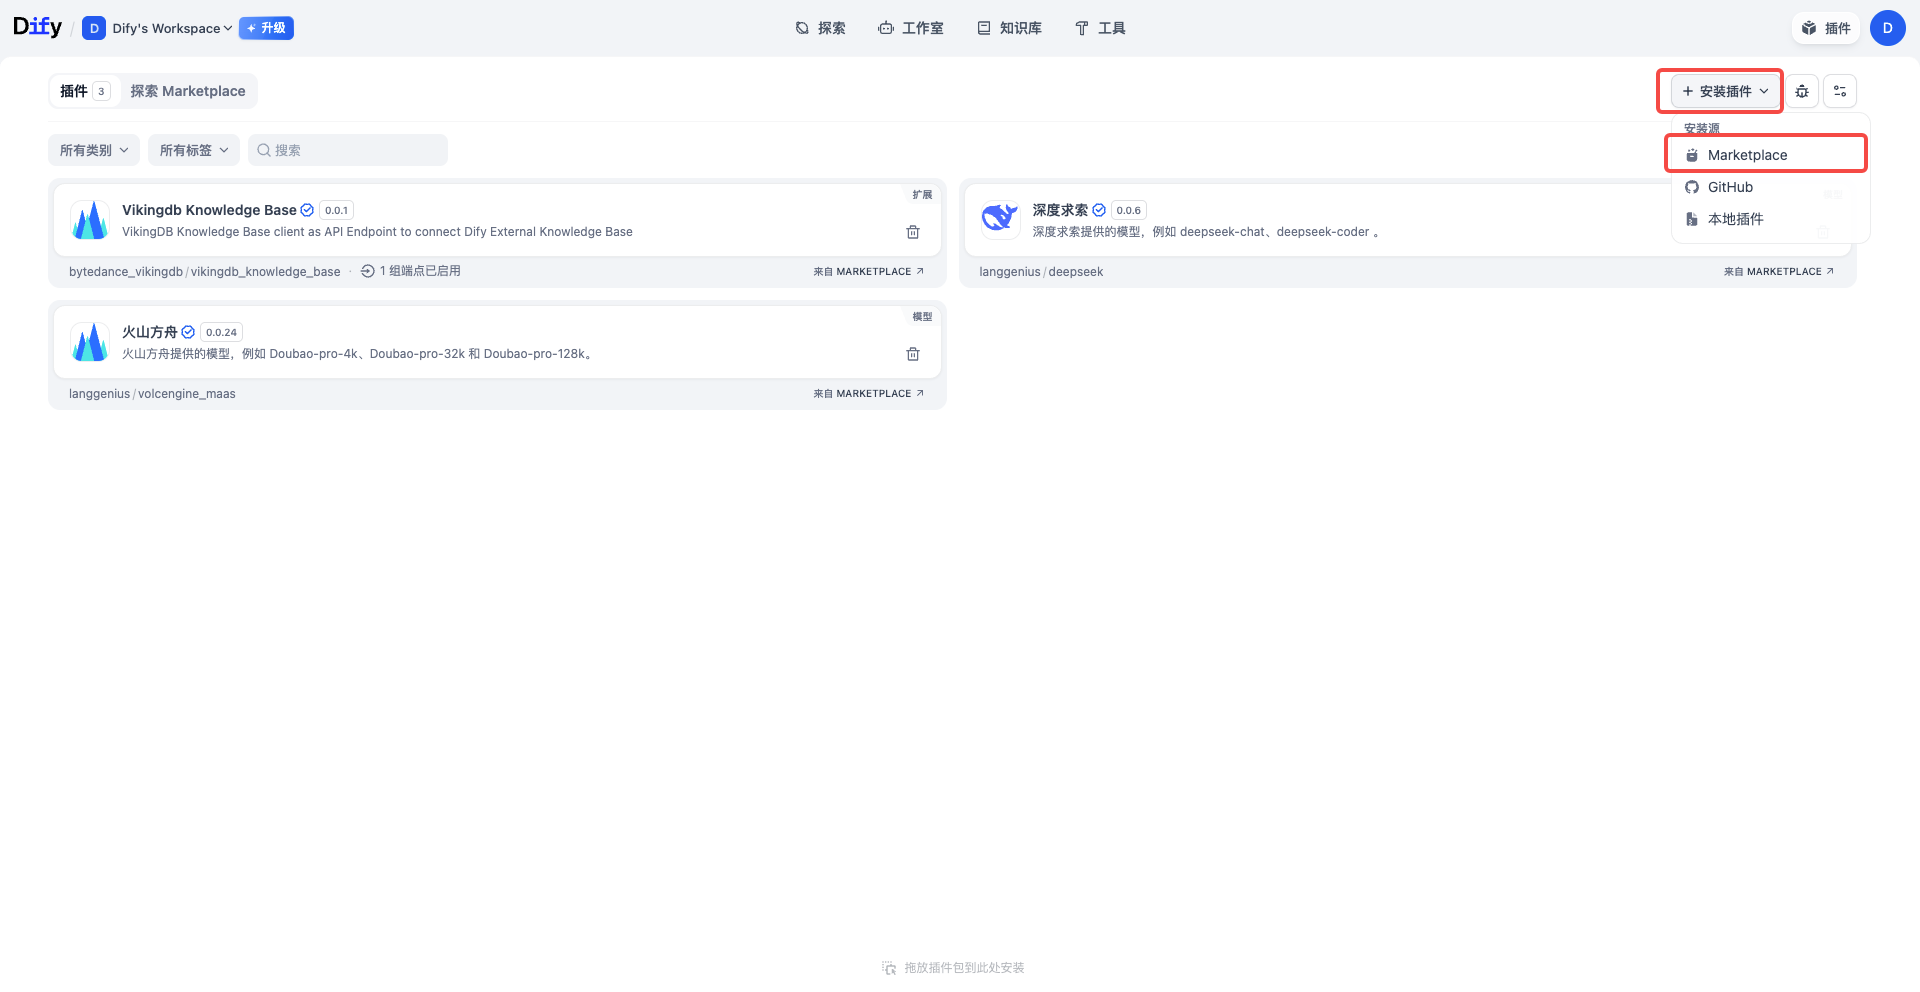Click bytedance_vikingdb / vikingdb_knowledge_base identifier text
The height and width of the screenshot is (992, 1920).
pos(204,272)
